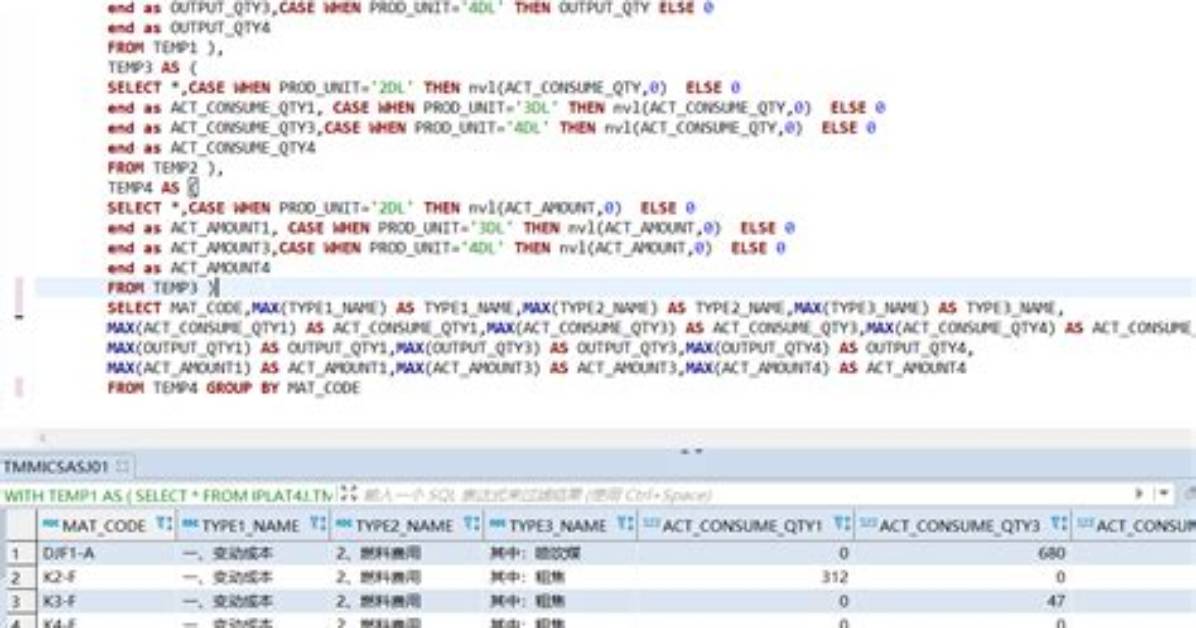
Task: Select the ACT_CONSUME_QTY1 column header
Action: pyautogui.click(x=745, y=525)
